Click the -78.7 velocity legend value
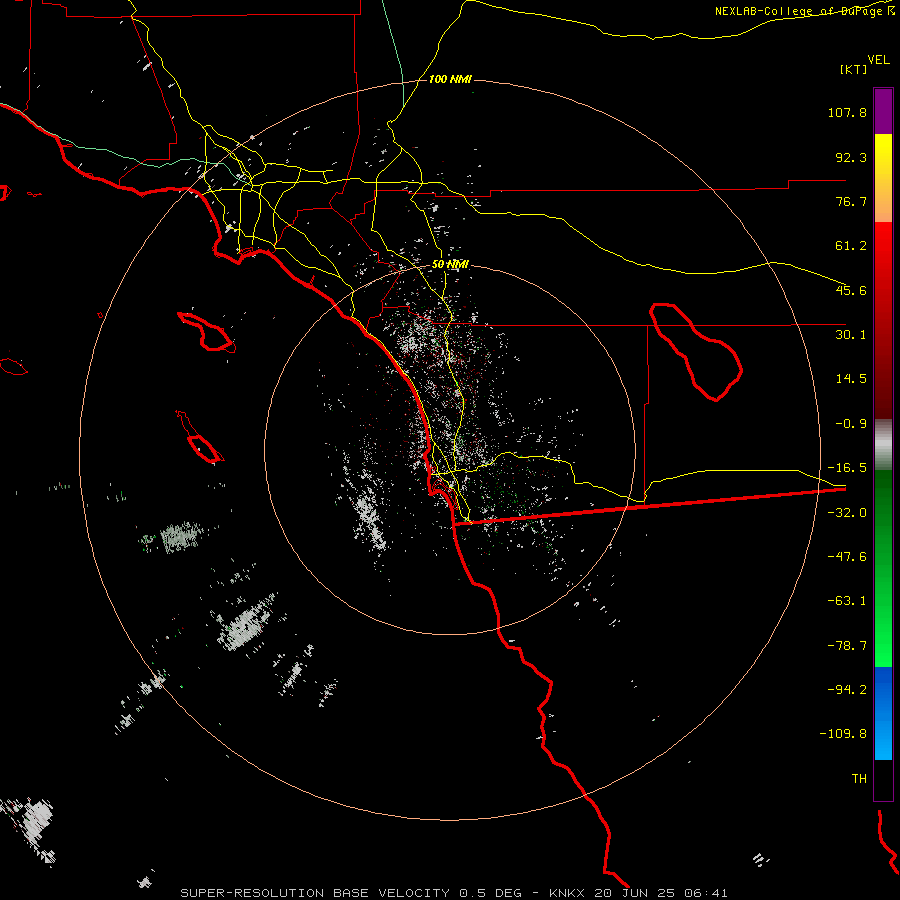The height and width of the screenshot is (900, 900). [x=847, y=646]
